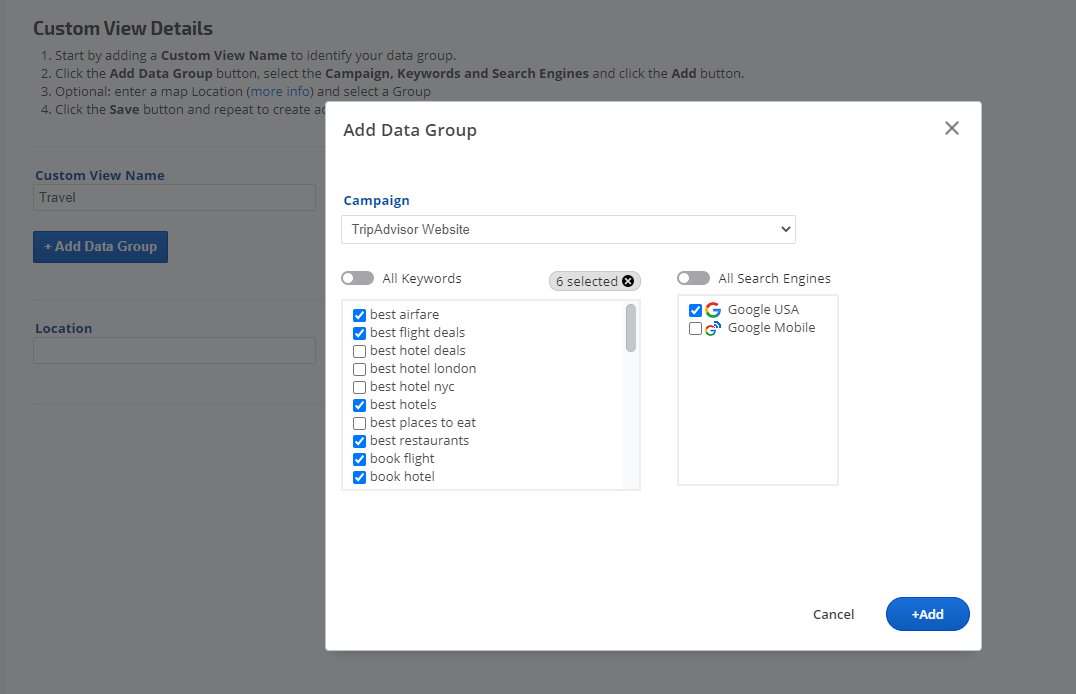Click the keywords list scrollbar
1076x694 pixels.
click(x=631, y=328)
